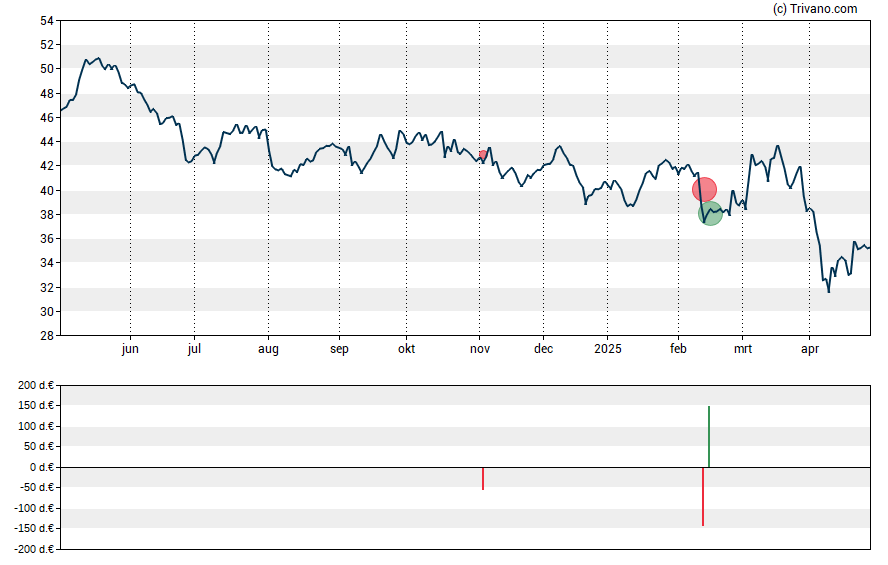Click the 'jun' month label

(x=130, y=349)
